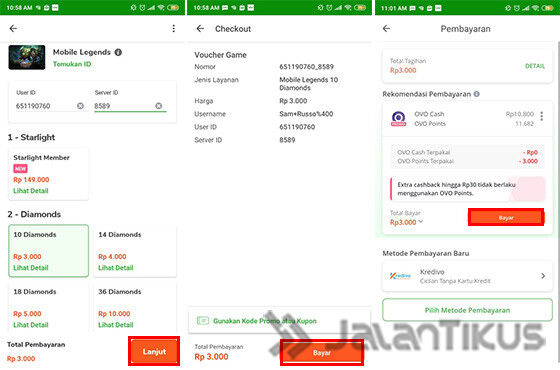The height and width of the screenshot is (370, 560).
Task: Tap the 11:01 AM clock on Pembayaran screen
Action: [x=394, y=8]
